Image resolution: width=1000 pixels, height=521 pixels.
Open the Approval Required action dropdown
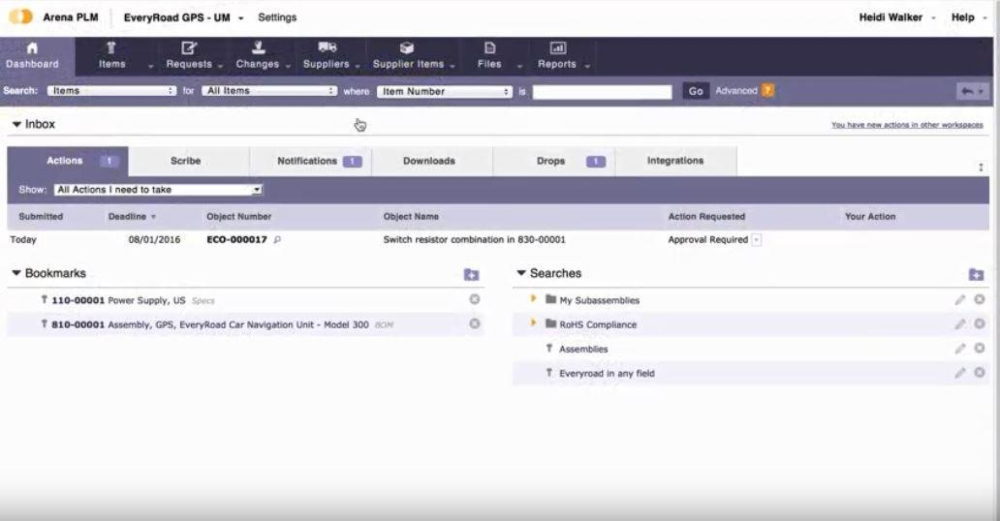(x=756, y=240)
